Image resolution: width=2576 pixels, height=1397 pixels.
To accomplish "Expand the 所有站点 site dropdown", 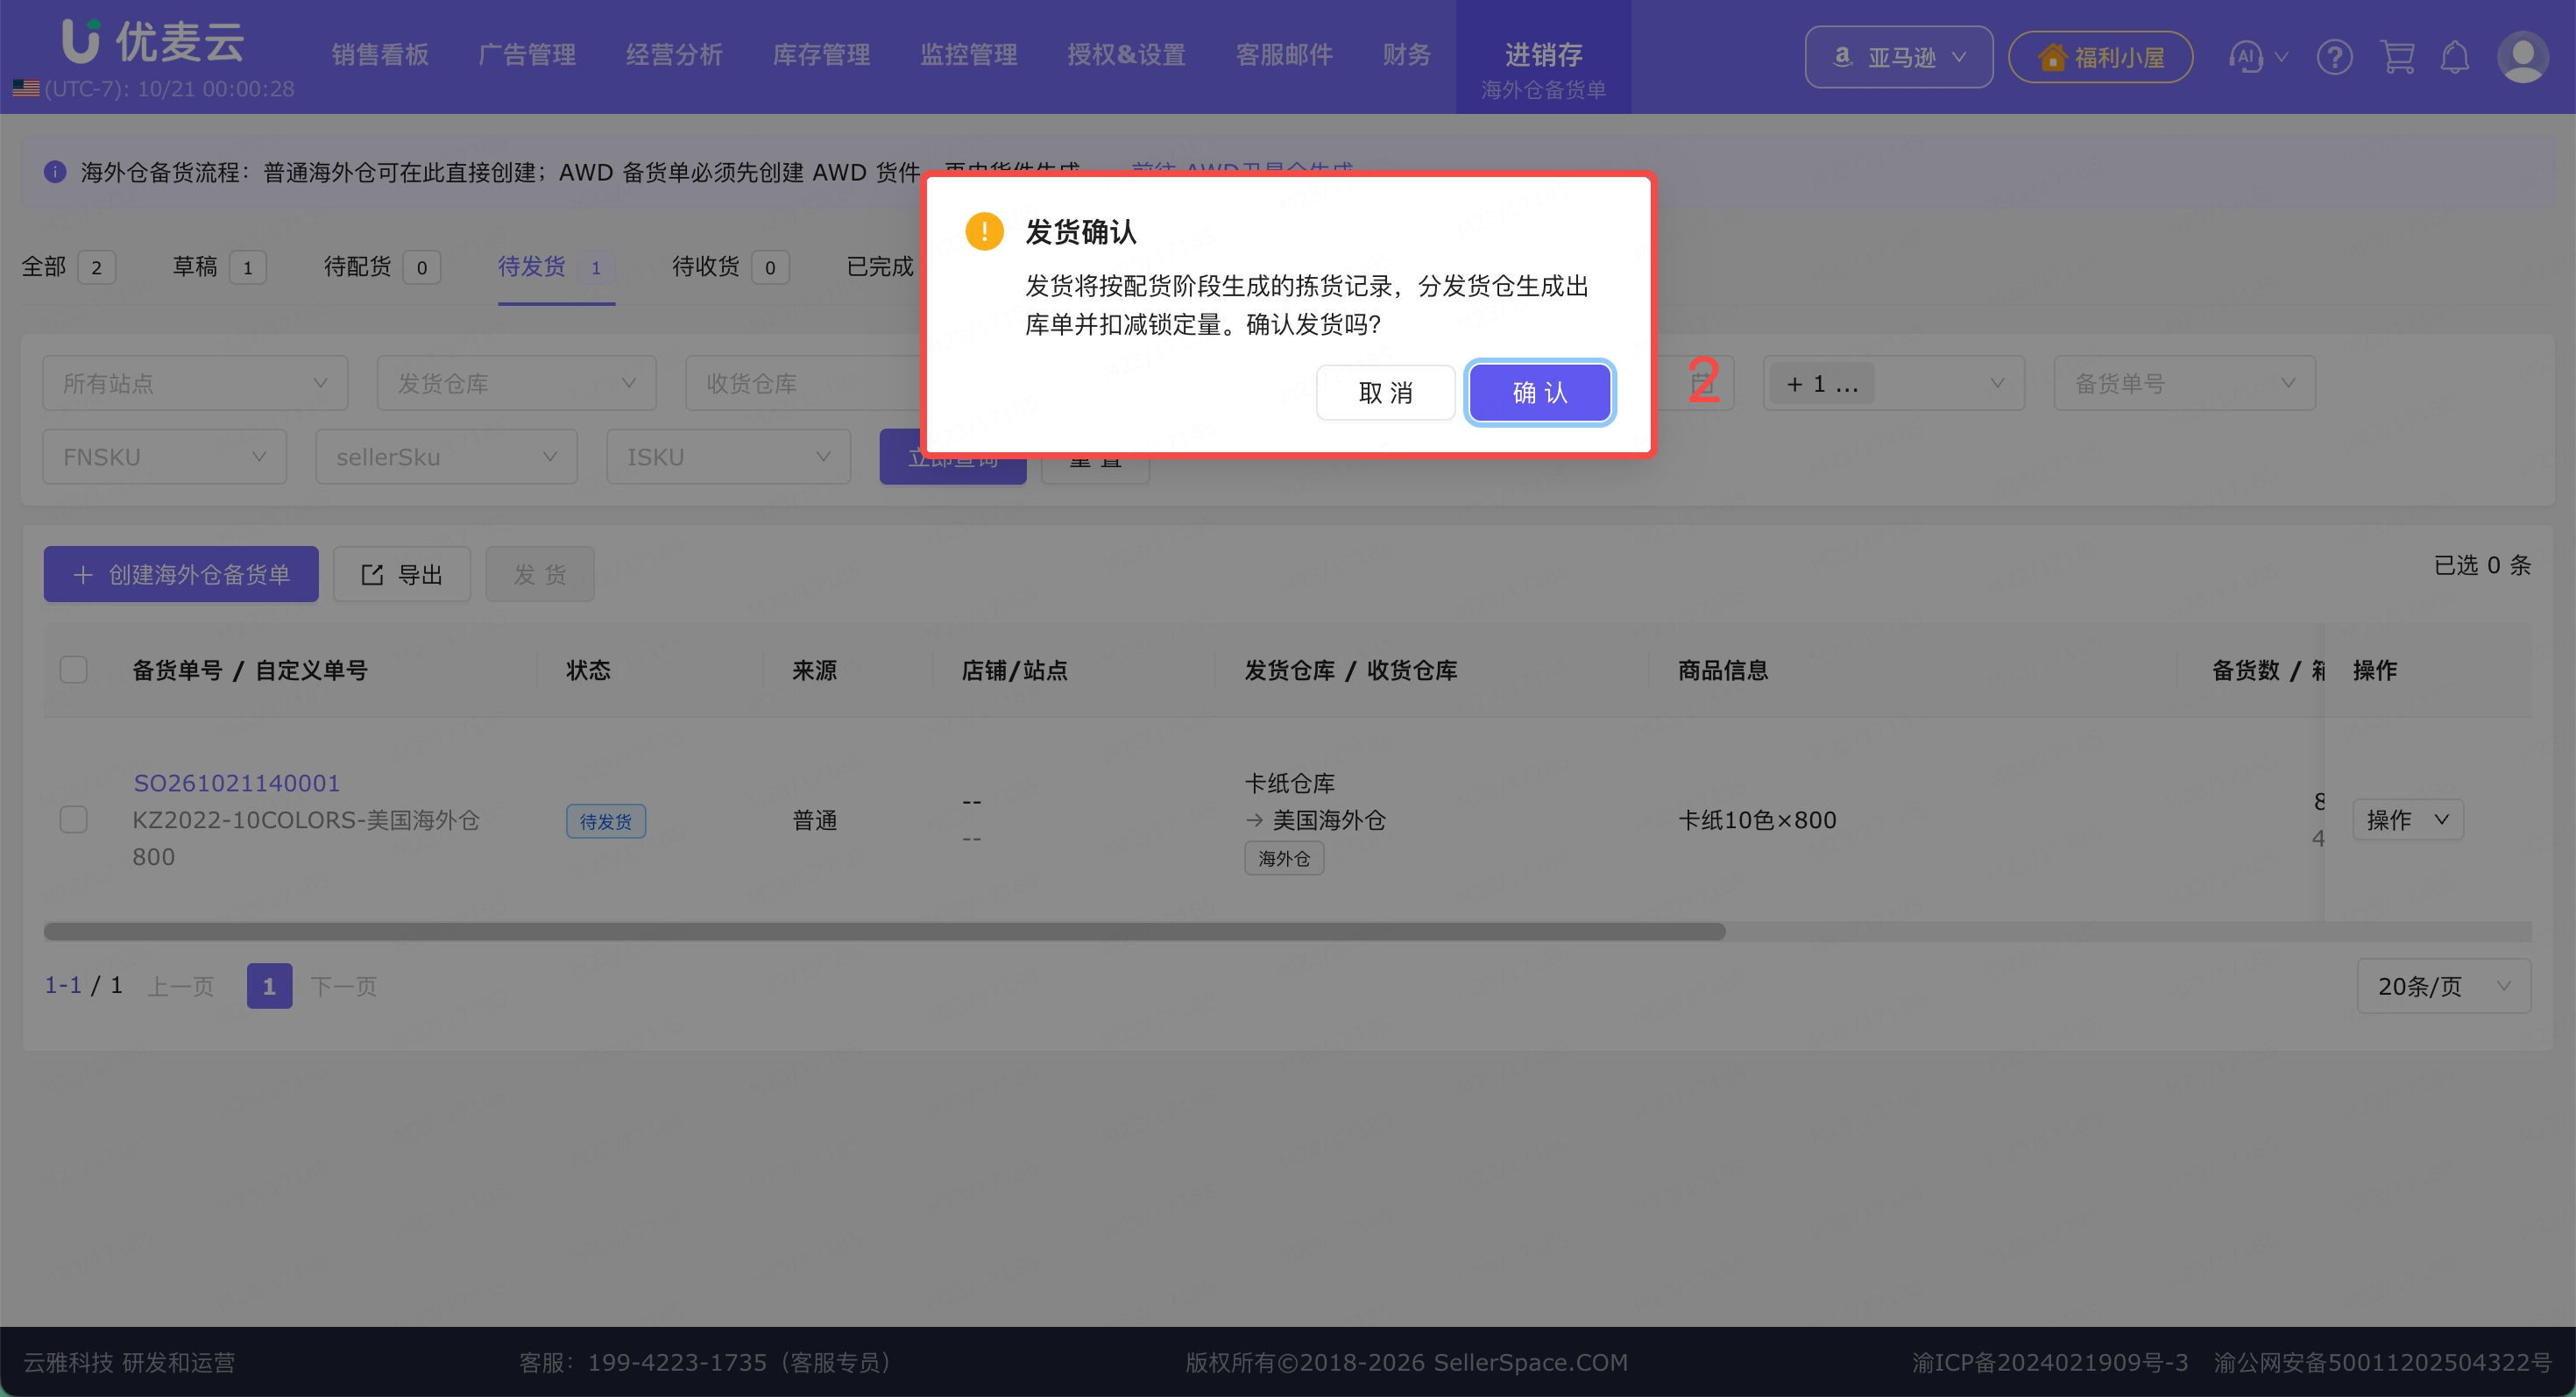I will (195, 383).
